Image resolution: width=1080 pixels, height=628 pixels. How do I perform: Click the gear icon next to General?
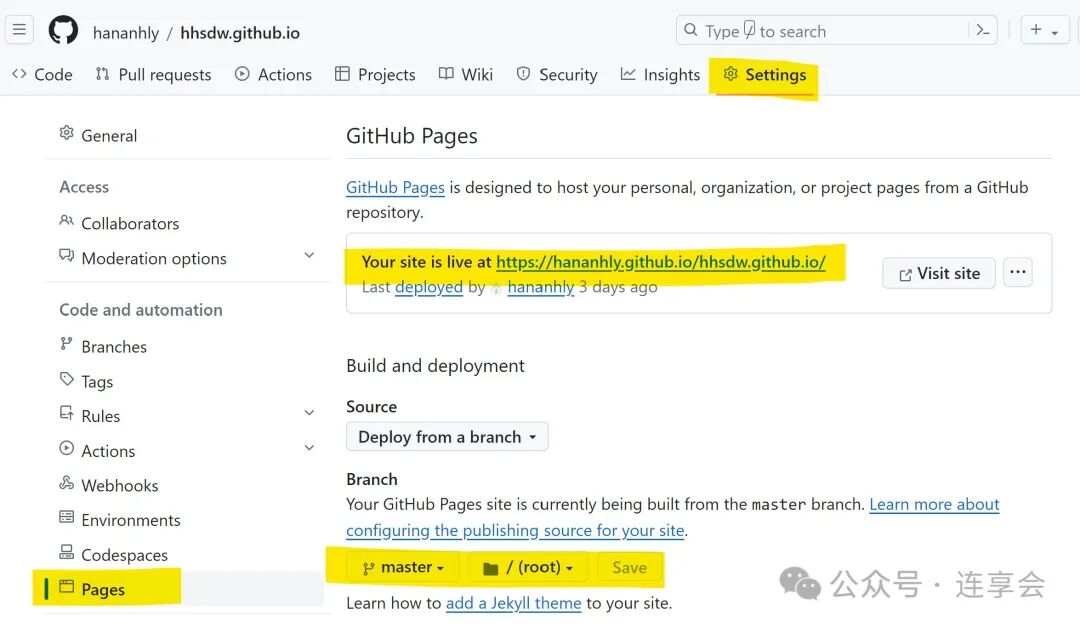66,133
